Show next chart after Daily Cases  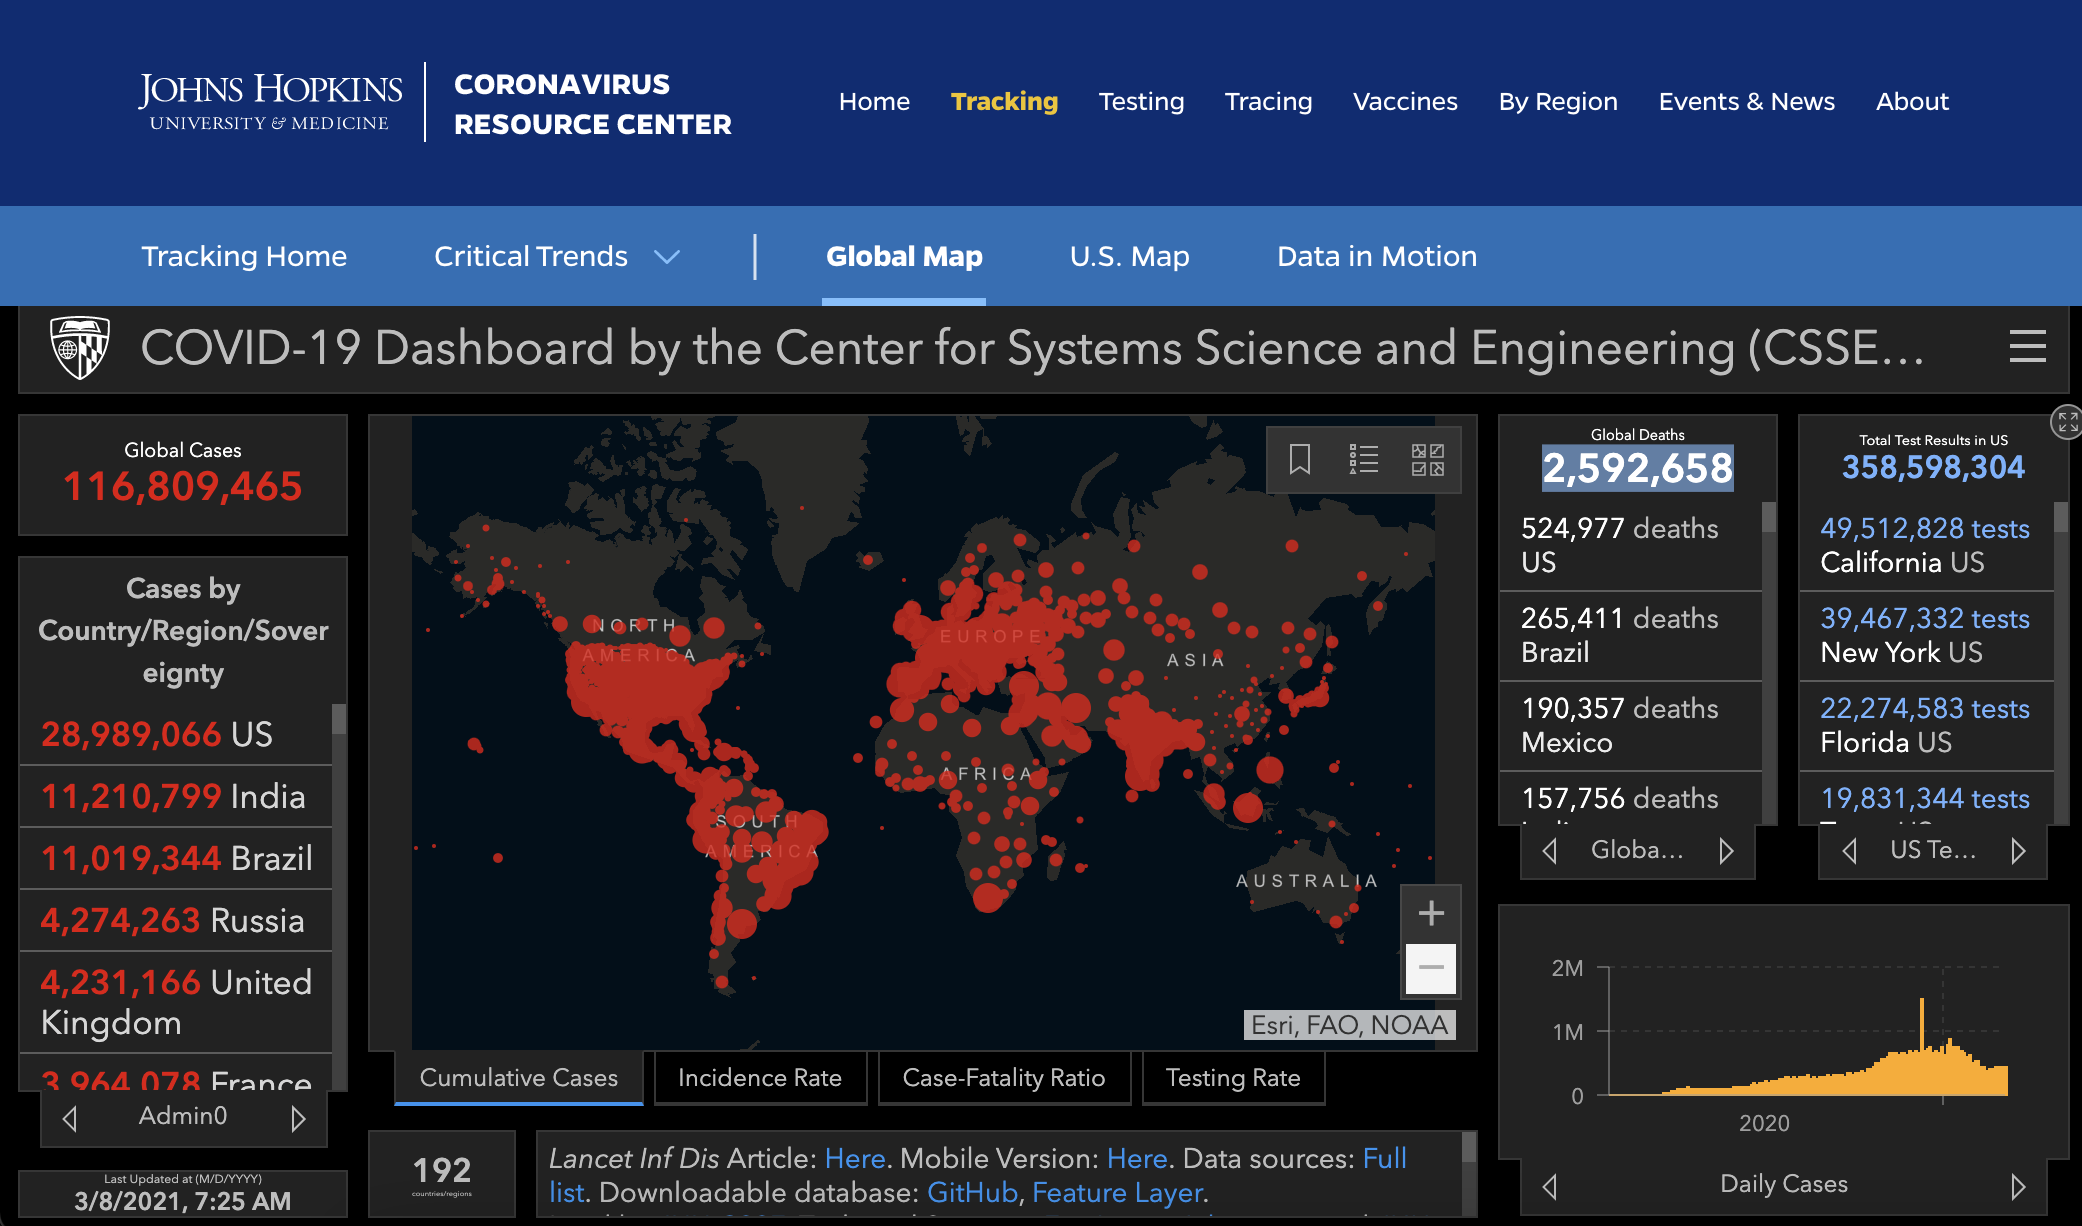pyautogui.click(x=2018, y=1186)
